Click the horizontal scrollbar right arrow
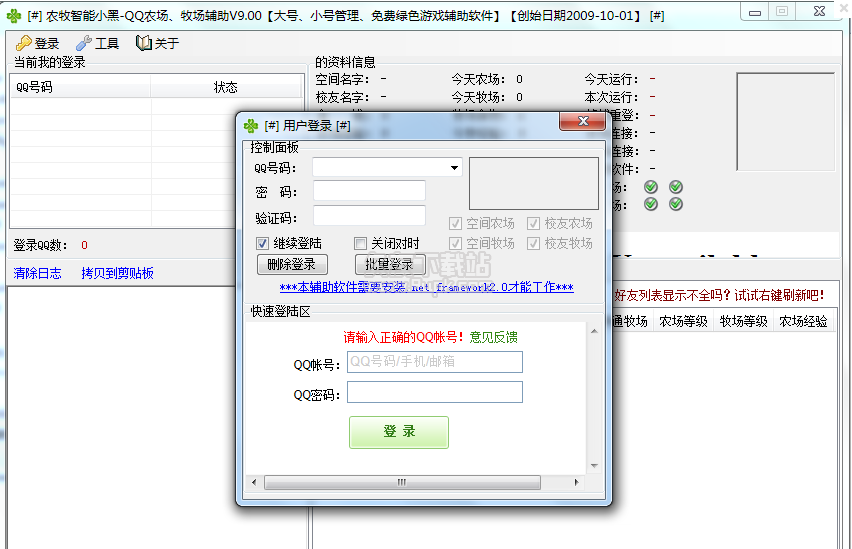Screen dimensions: 852x549 (577, 482)
